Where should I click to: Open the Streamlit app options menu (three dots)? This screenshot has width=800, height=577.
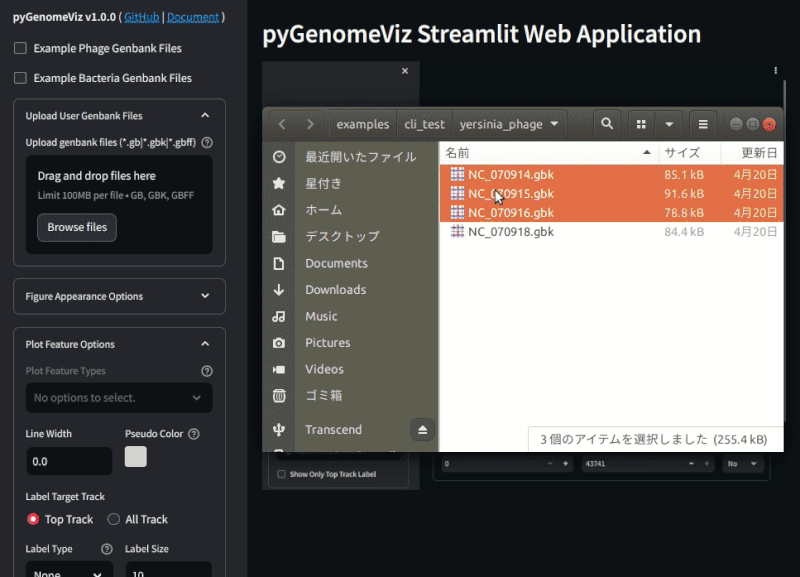click(x=775, y=69)
